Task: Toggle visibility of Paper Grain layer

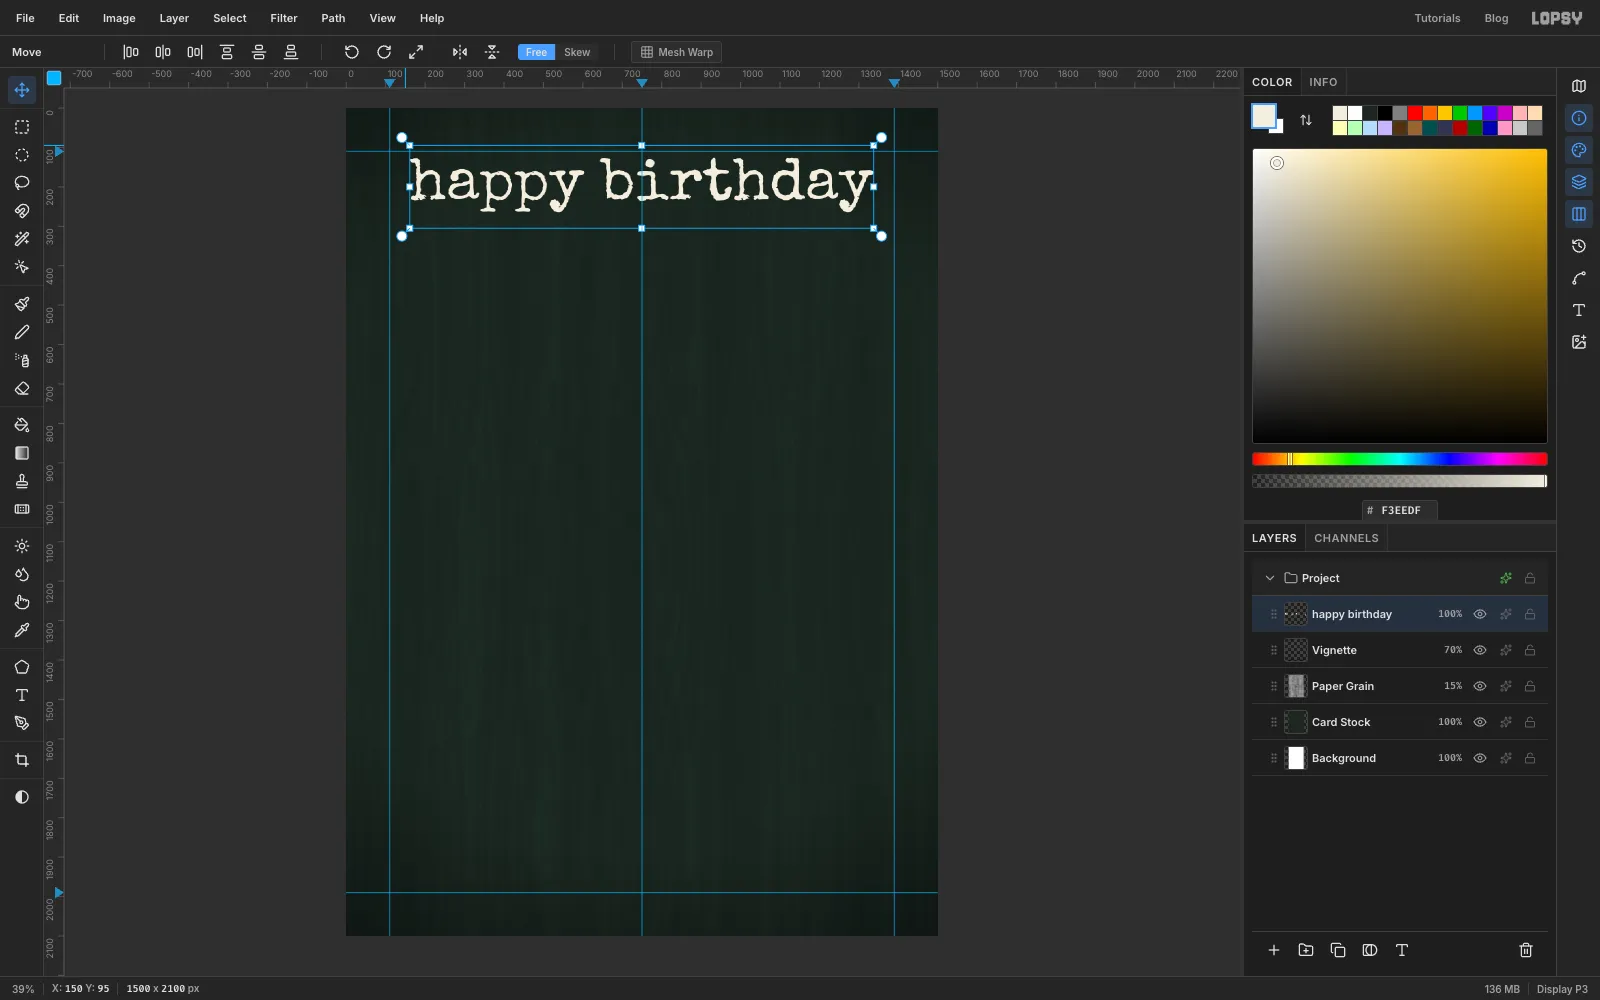Action: [1480, 686]
